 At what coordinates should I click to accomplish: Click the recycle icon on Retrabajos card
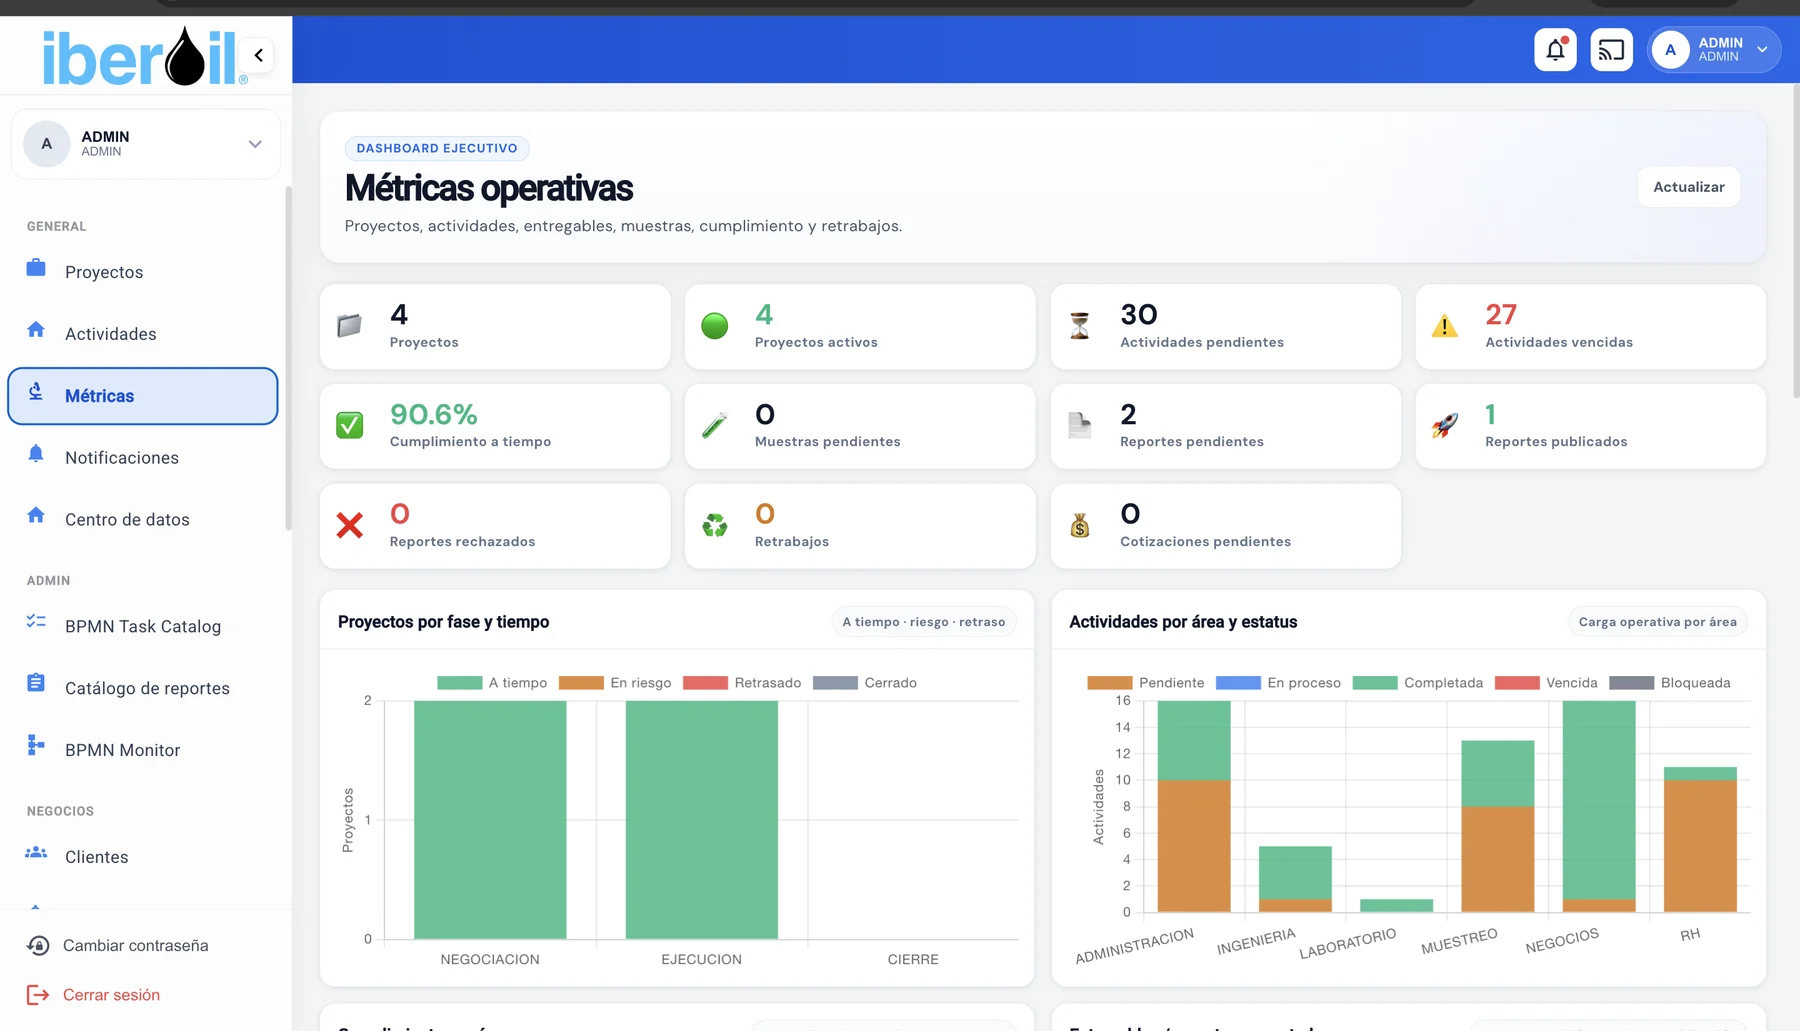tap(715, 526)
